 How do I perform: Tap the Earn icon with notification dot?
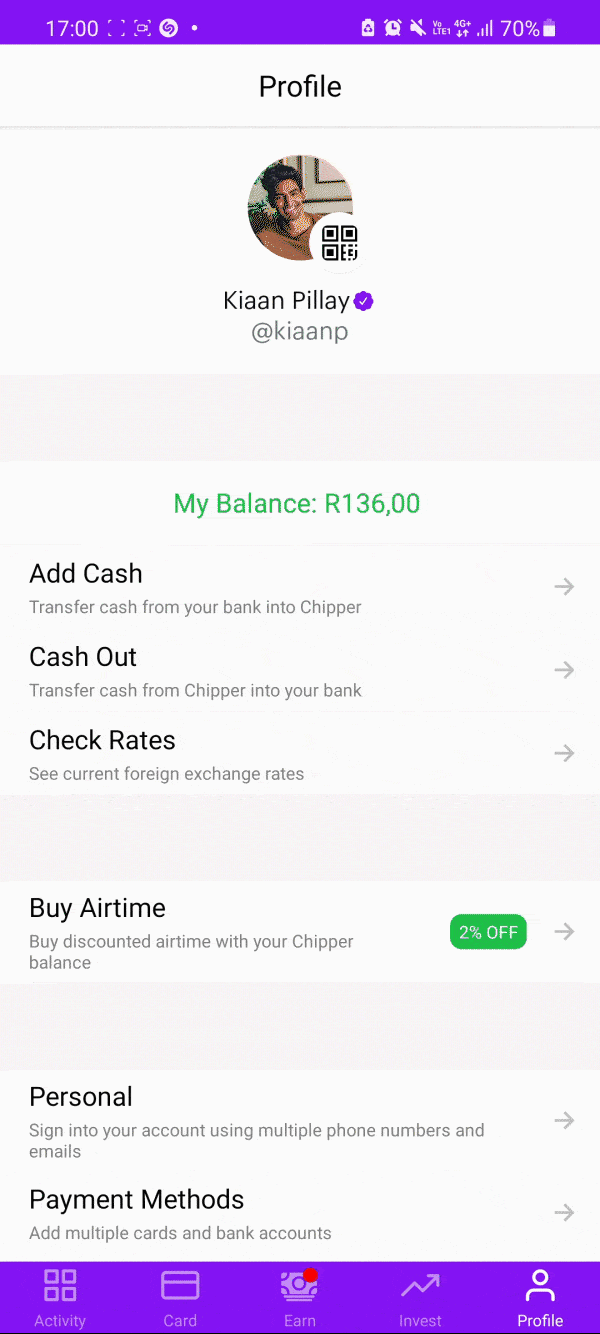[299, 1284]
